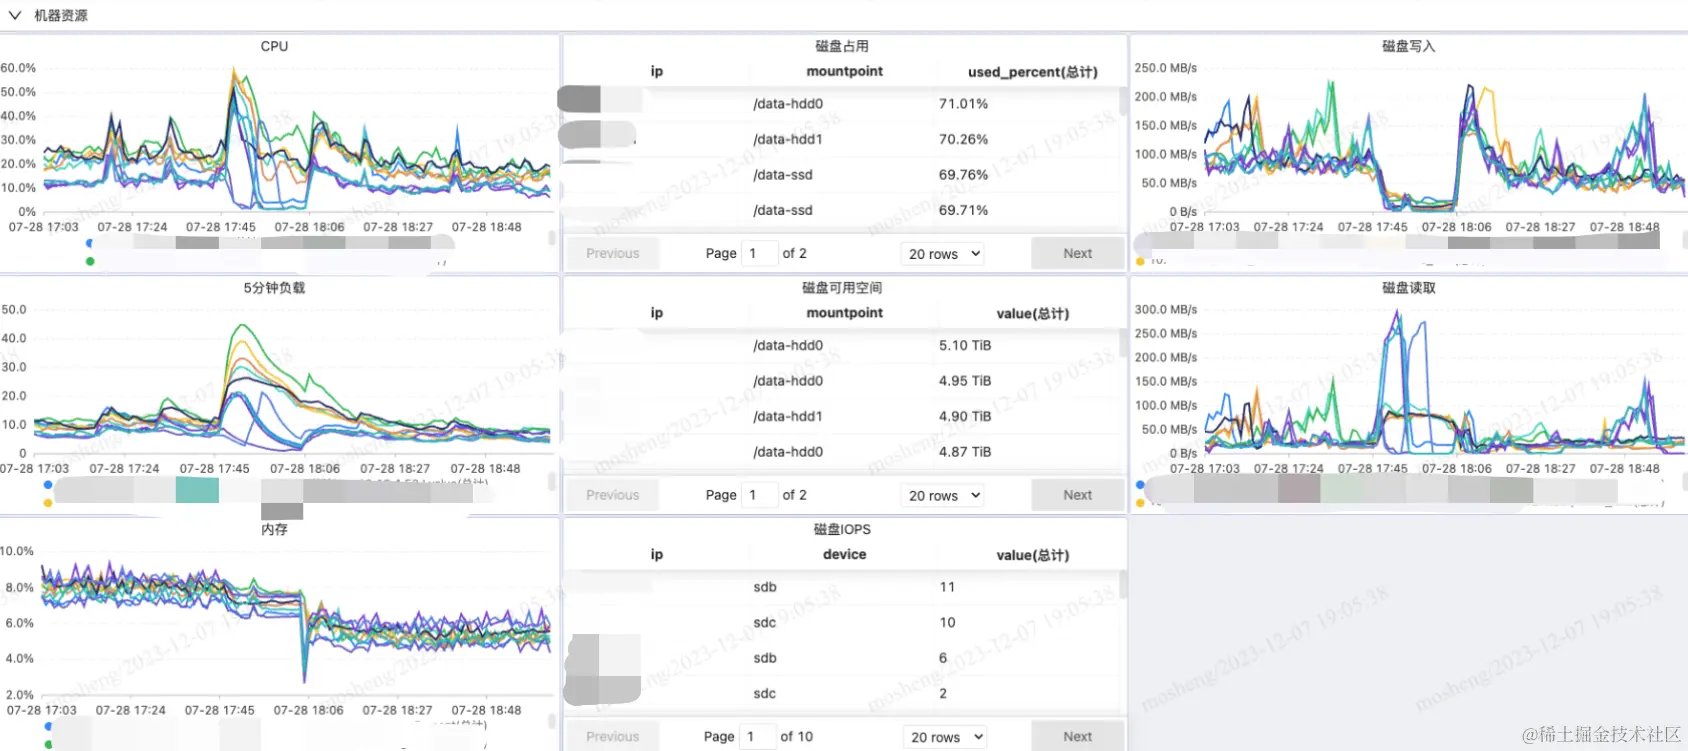Sort 磁盘可用空间 table by mountpoint column
Viewport: 1688px width, 751px height.
pyautogui.click(x=844, y=313)
